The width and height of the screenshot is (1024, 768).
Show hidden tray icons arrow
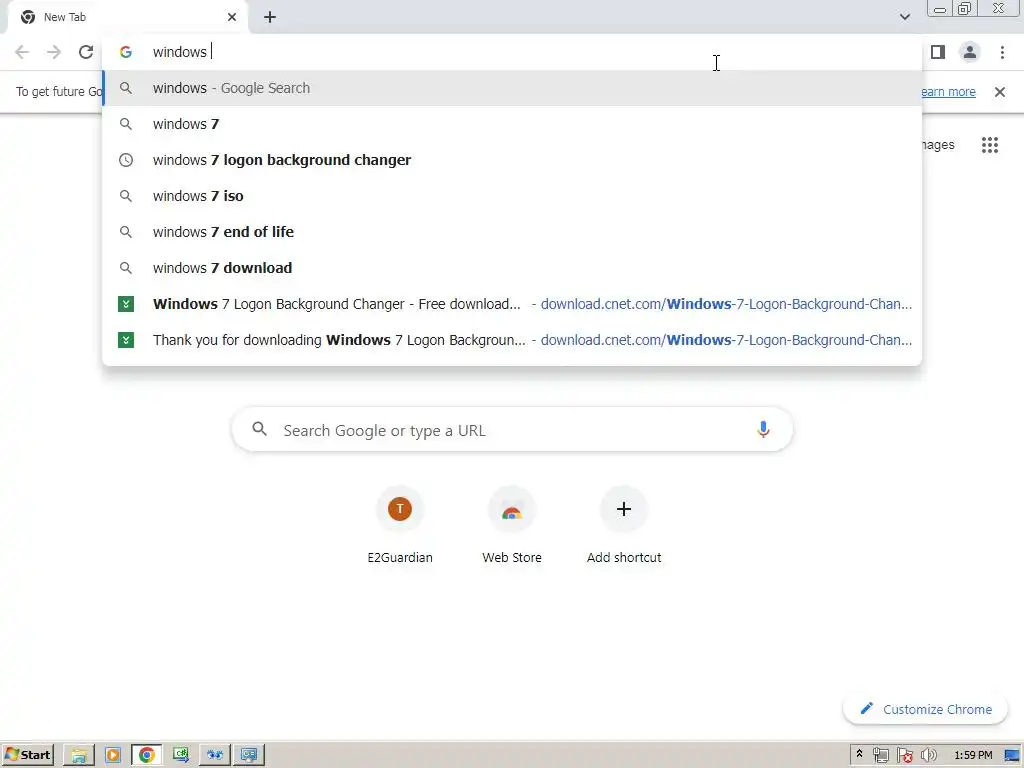pyautogui.click(x=859, y=754)
